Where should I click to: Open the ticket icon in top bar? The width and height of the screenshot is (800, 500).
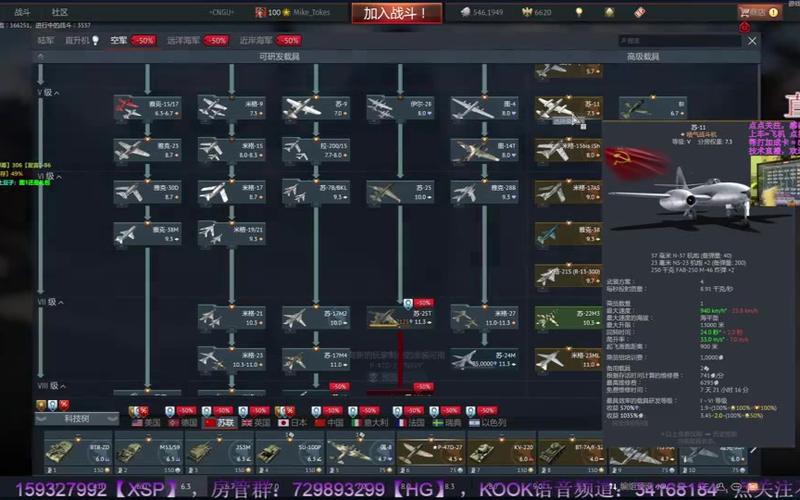639,12
